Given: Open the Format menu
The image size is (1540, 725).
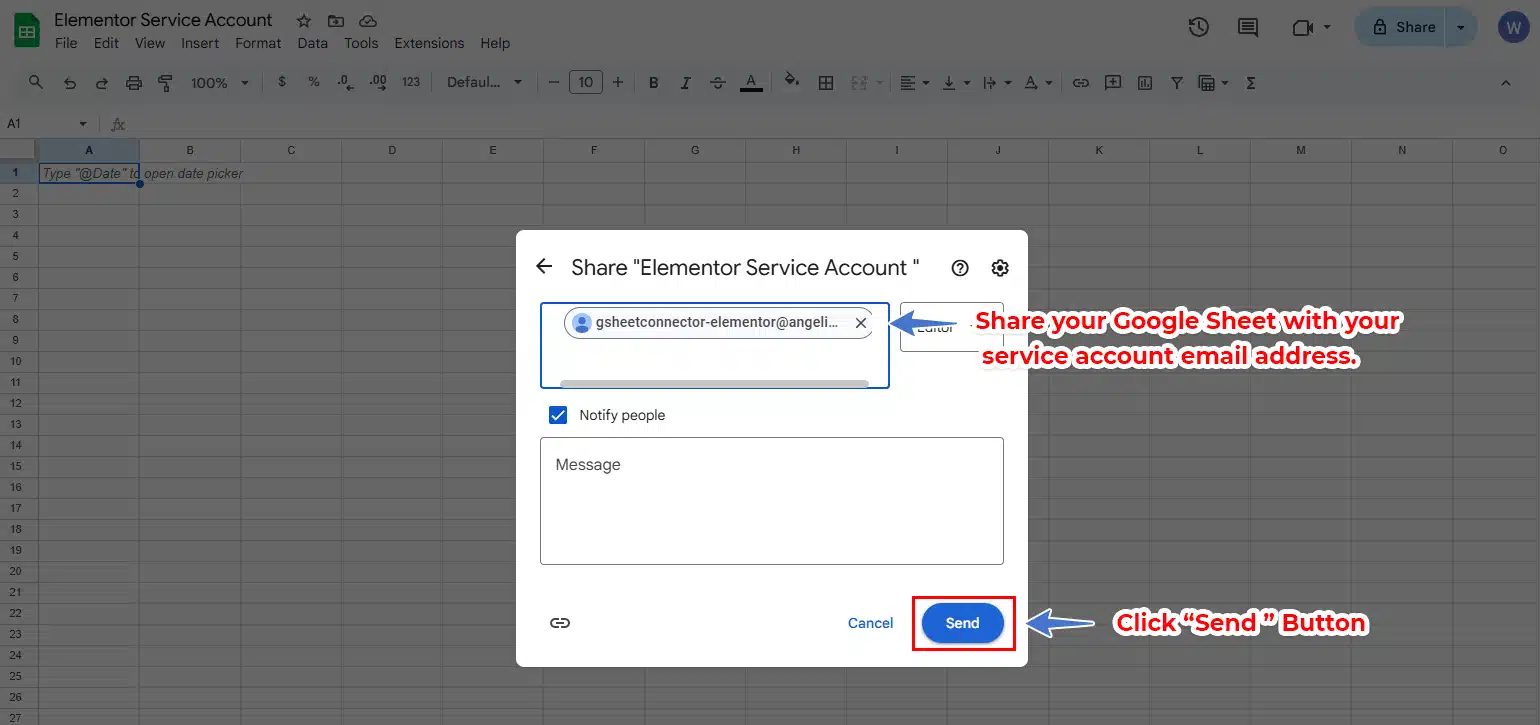Looking at the screenshot, I should pyautogui.click(x=258, y=43).
